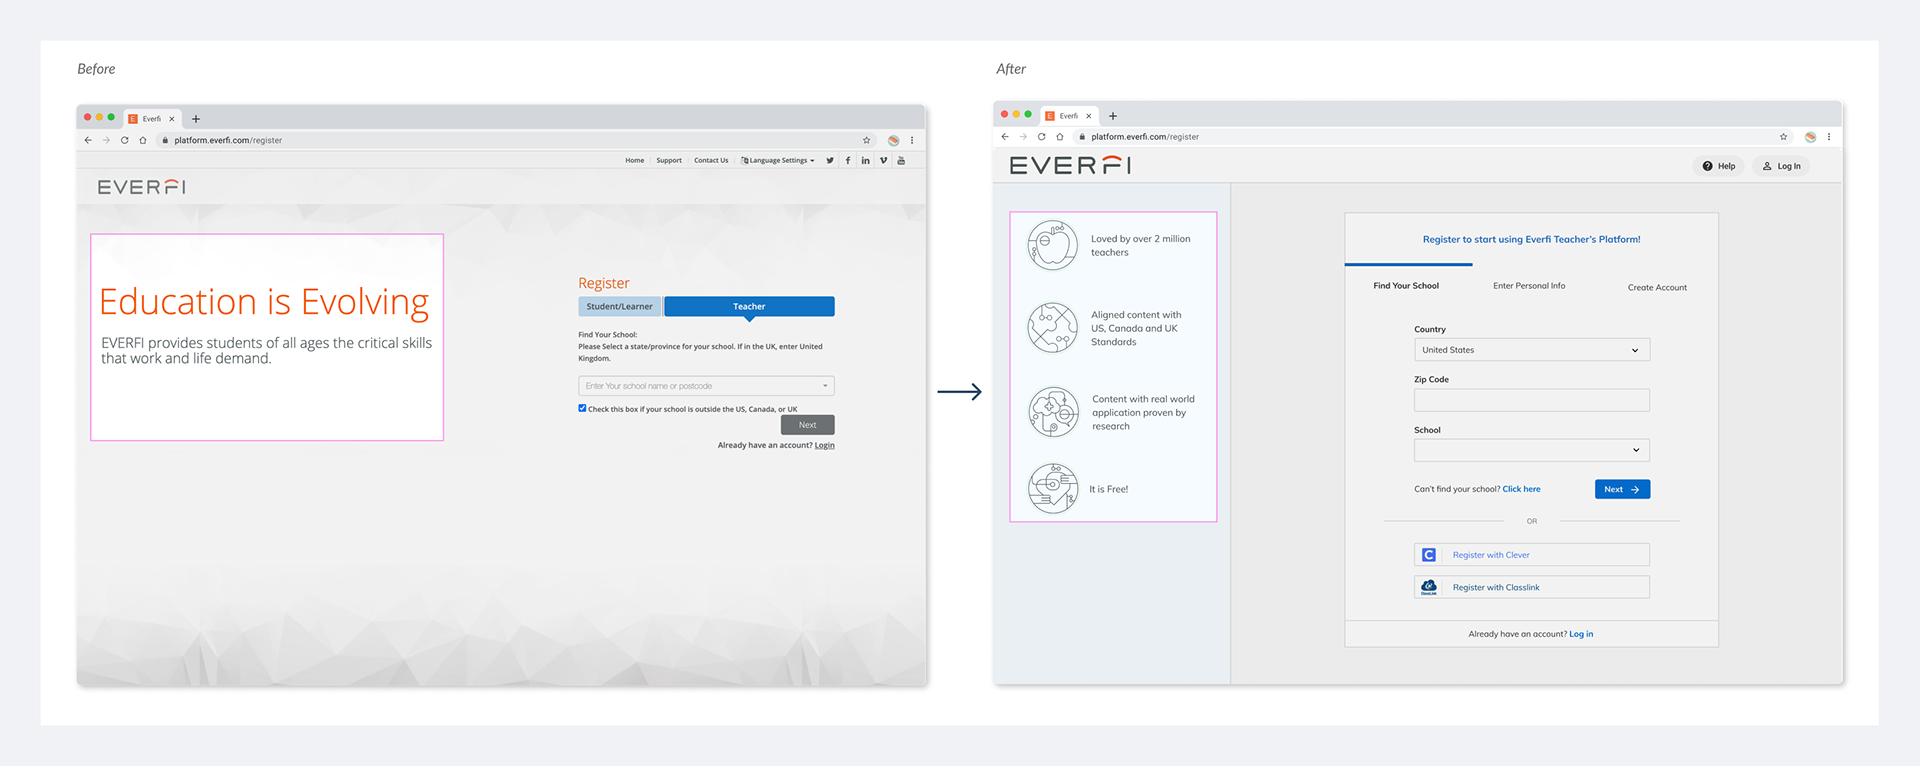Close Everfi tab in After browser
The image size is (1920, 766).
pos(1089,116)
